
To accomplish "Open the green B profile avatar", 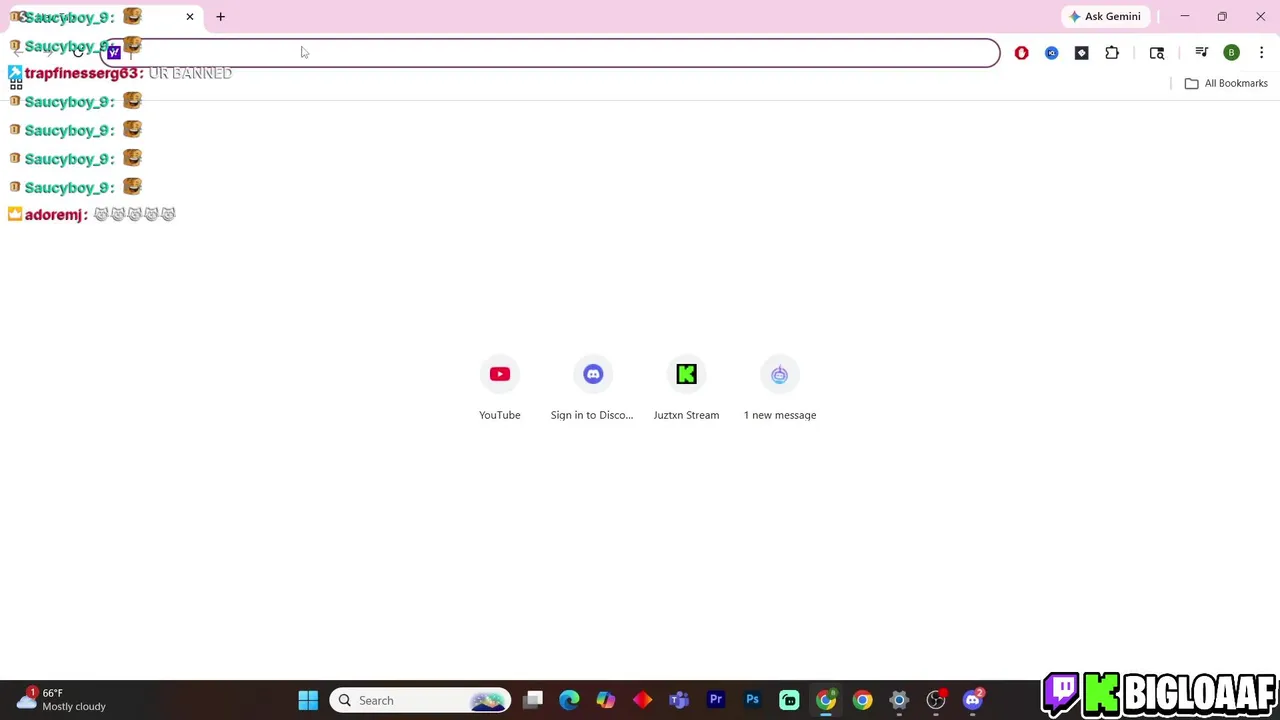I will (x=1231, y=53).
